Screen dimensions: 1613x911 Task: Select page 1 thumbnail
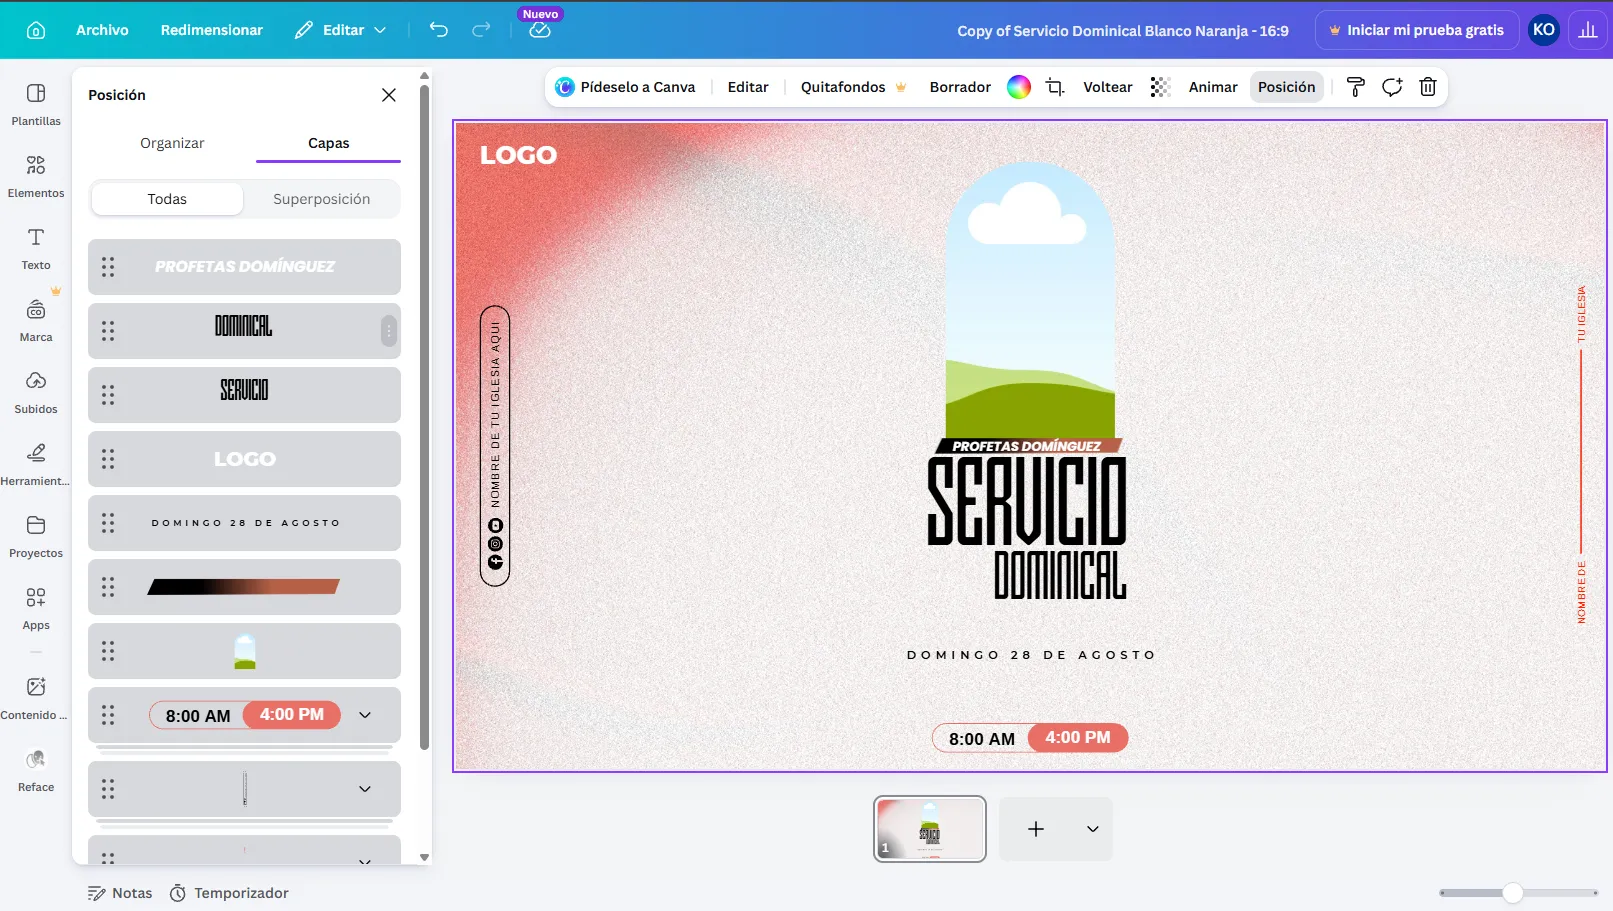[x=930, y=829]
